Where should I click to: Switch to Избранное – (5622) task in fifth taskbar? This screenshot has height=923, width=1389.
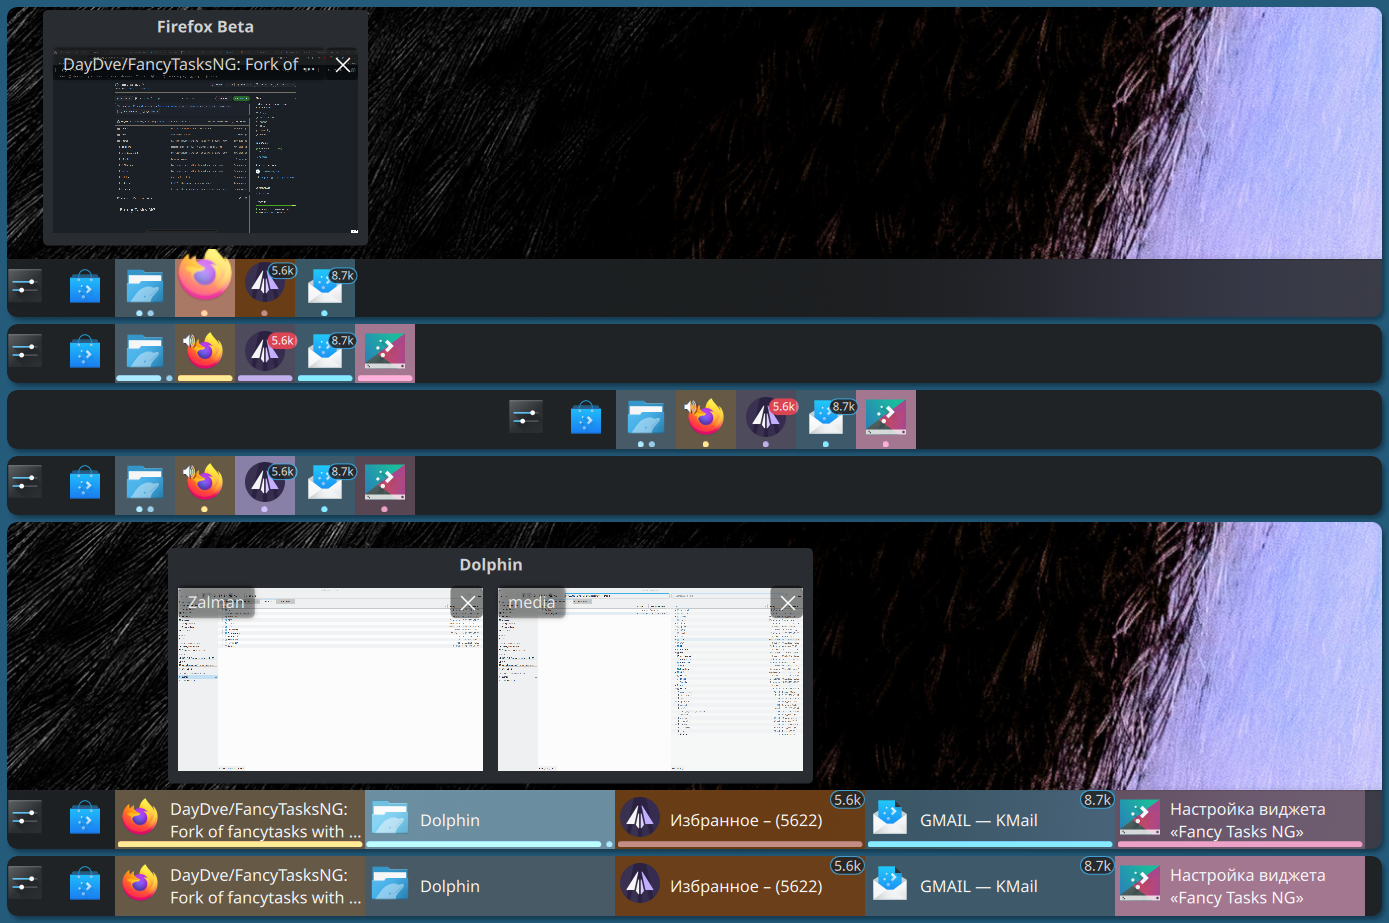pos(740,820)
